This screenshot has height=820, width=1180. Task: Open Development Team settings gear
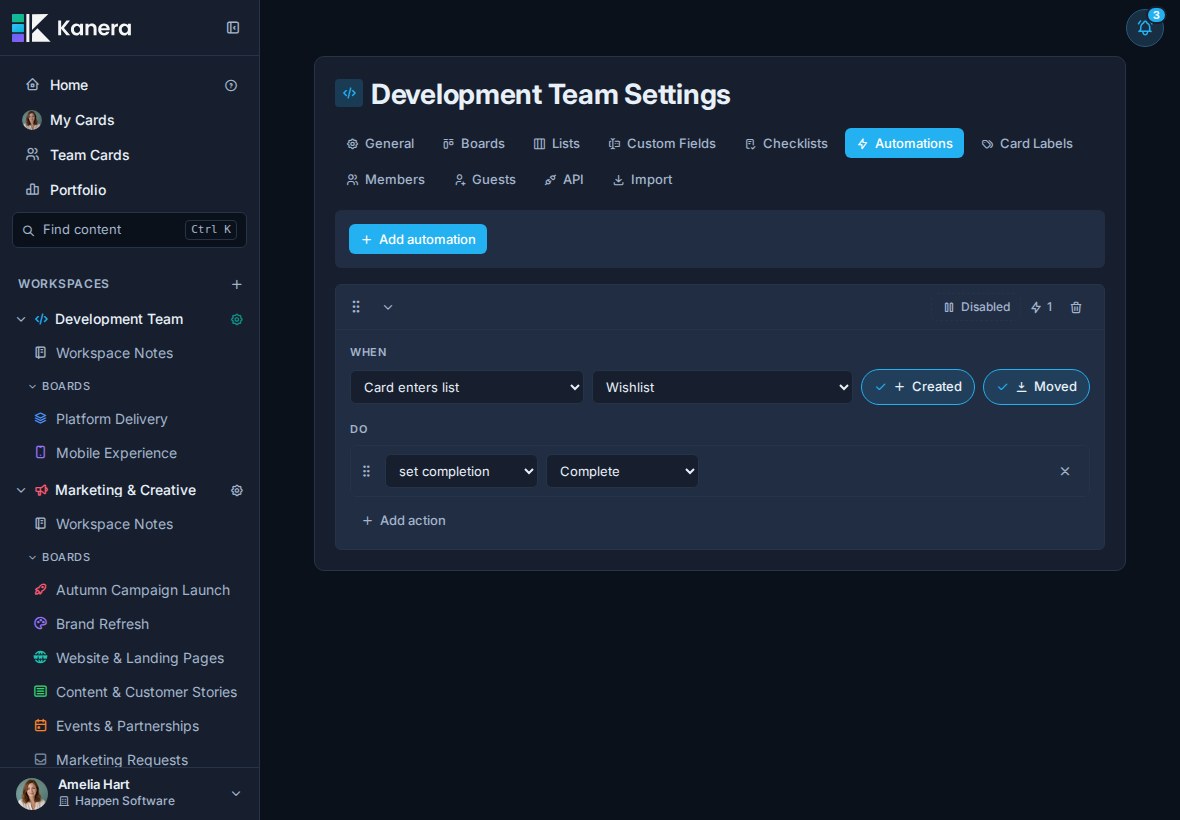pyautogui.click(x=237, y=320)
